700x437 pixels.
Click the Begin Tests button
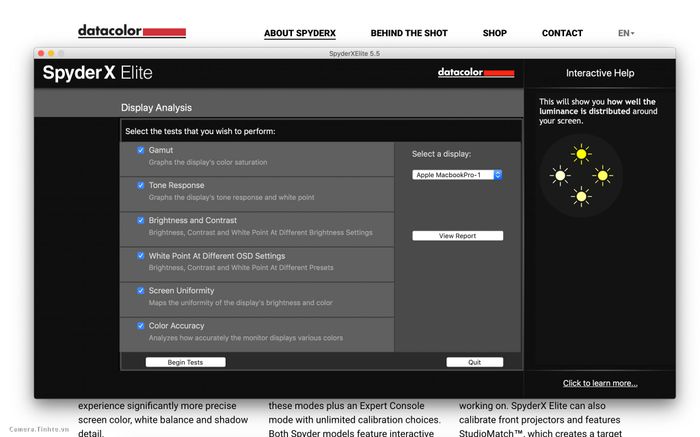185,362
